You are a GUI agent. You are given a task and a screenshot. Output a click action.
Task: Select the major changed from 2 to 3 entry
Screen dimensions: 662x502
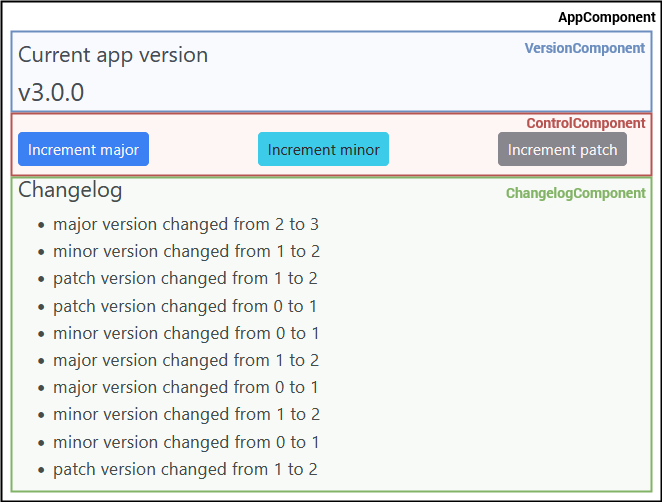point(185,224)
